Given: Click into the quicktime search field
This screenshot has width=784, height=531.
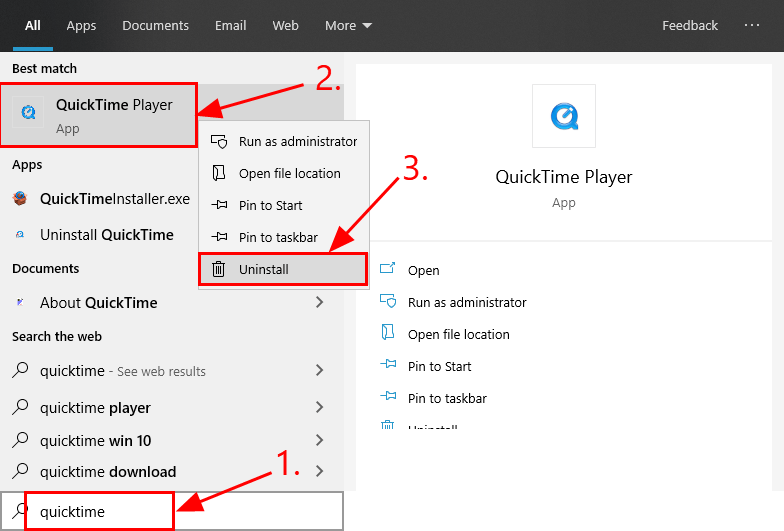Looking at the screenshot, I should click(x=172, y=511).
